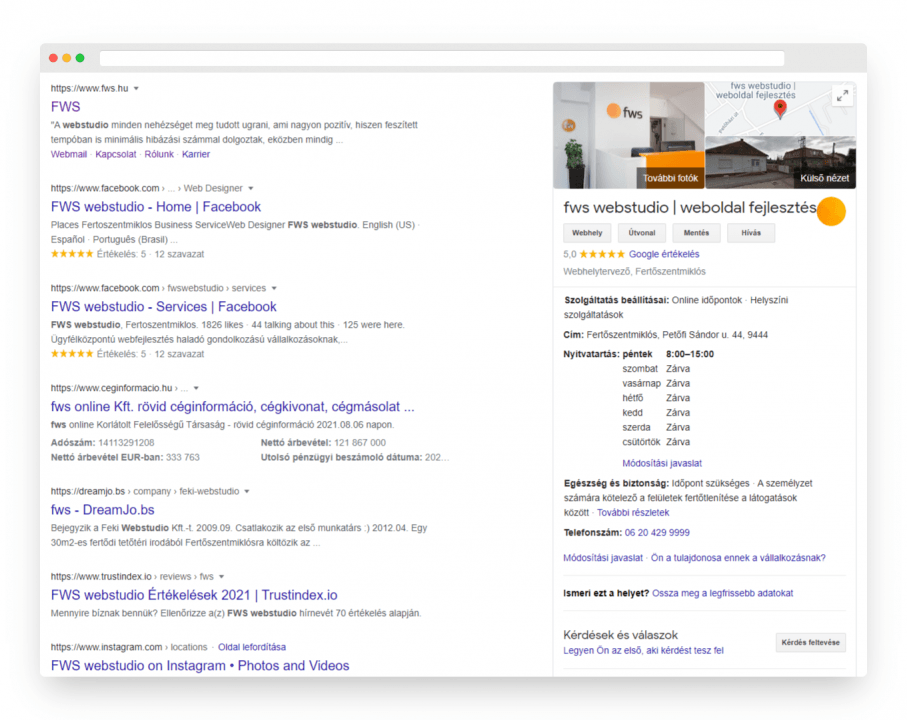The width and height of the screenshot is (907, 720).
Task: Click the orange fws logo circle beside the title
Action: pos(831,211)
